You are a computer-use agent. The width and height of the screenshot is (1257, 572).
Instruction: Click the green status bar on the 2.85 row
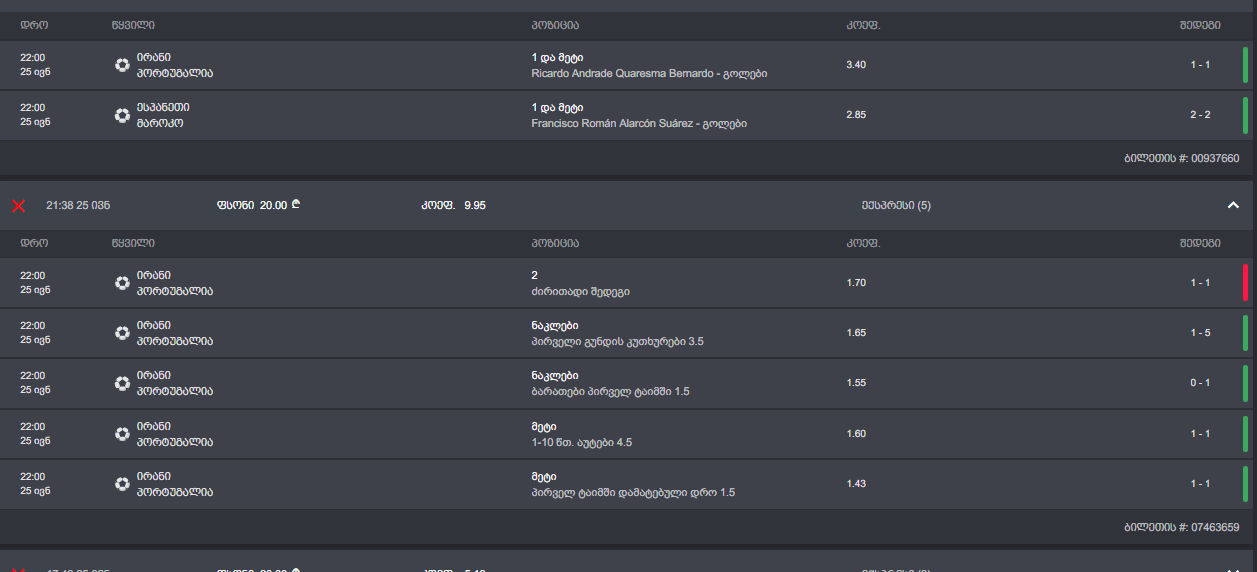[x=1245, y=115]
